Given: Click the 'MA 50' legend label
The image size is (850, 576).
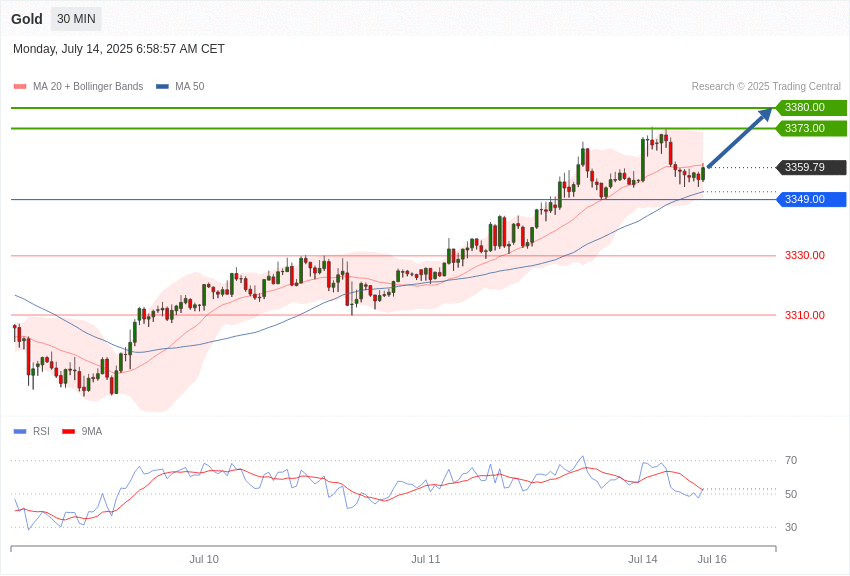Looking at the screenshot, I should pyautogui.click(x=190, y=86).
